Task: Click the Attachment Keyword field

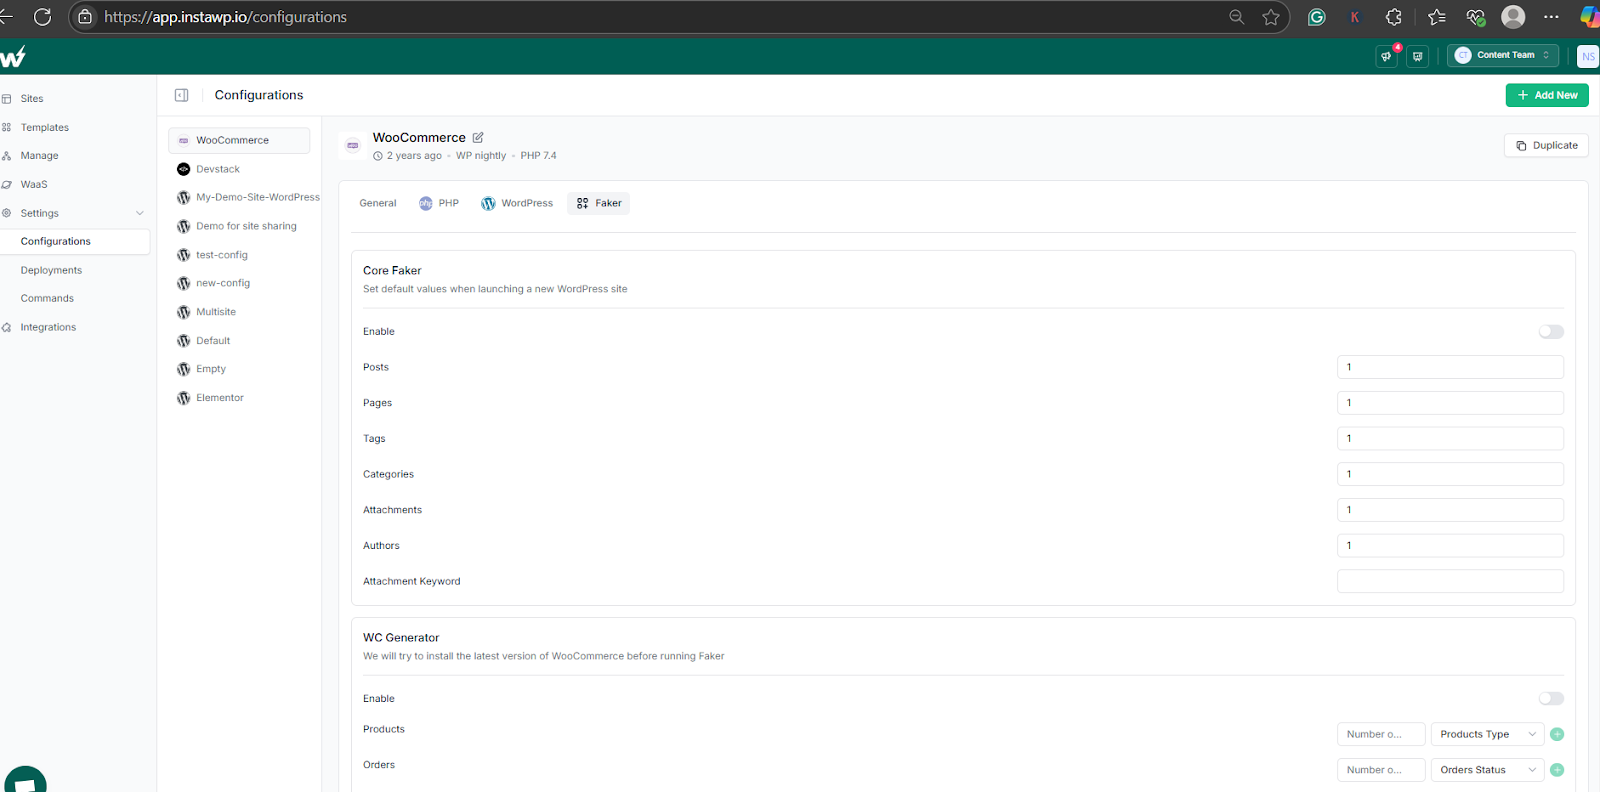Action: pos(1450,581)
